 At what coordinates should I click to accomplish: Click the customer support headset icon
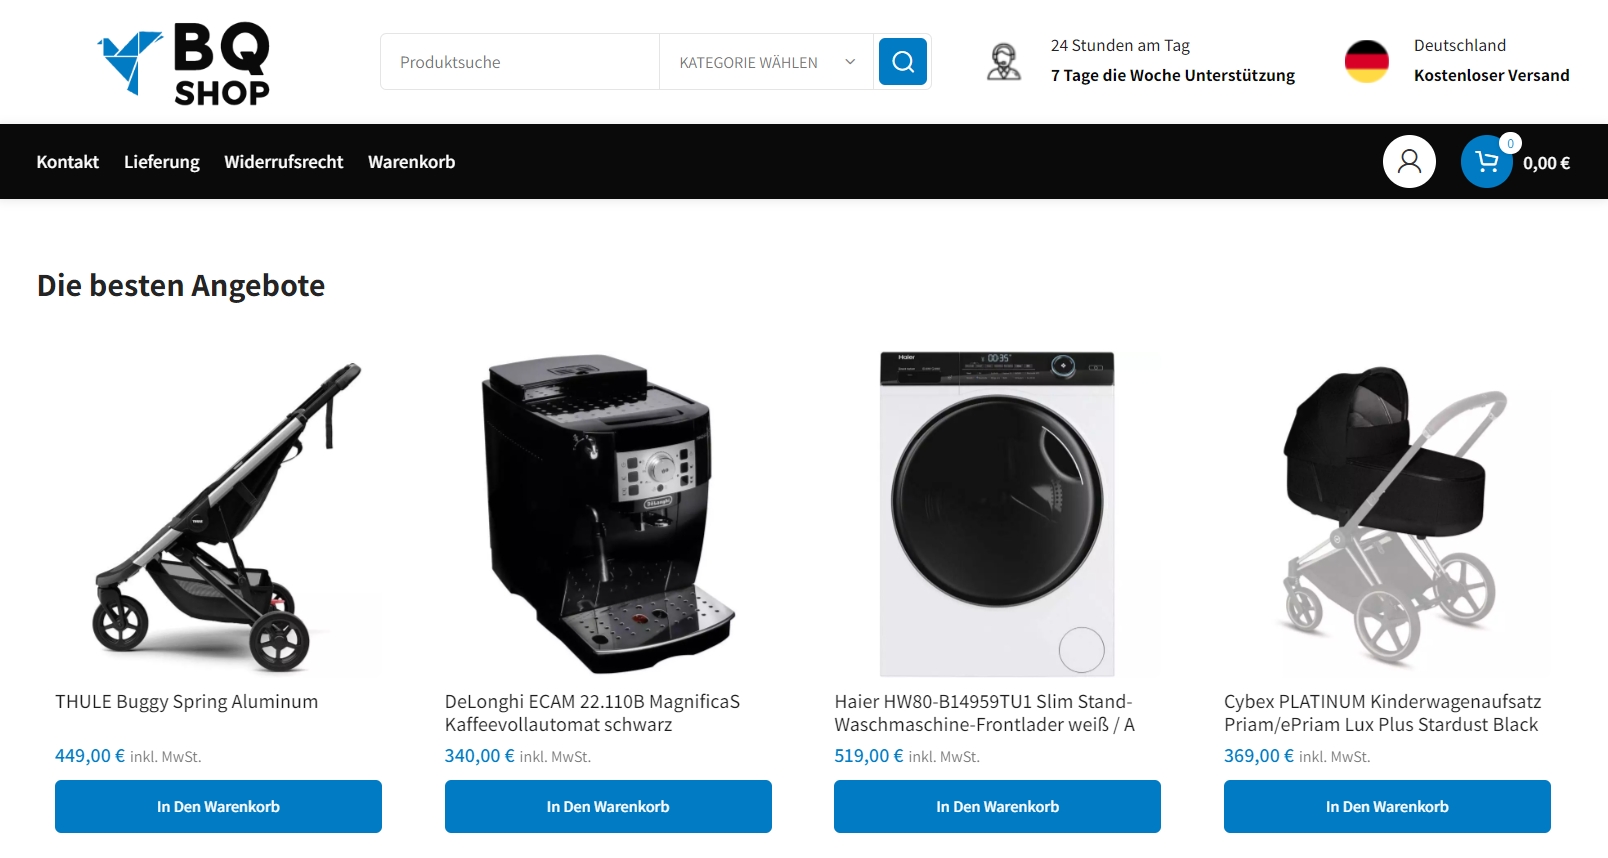point(1004,62)
